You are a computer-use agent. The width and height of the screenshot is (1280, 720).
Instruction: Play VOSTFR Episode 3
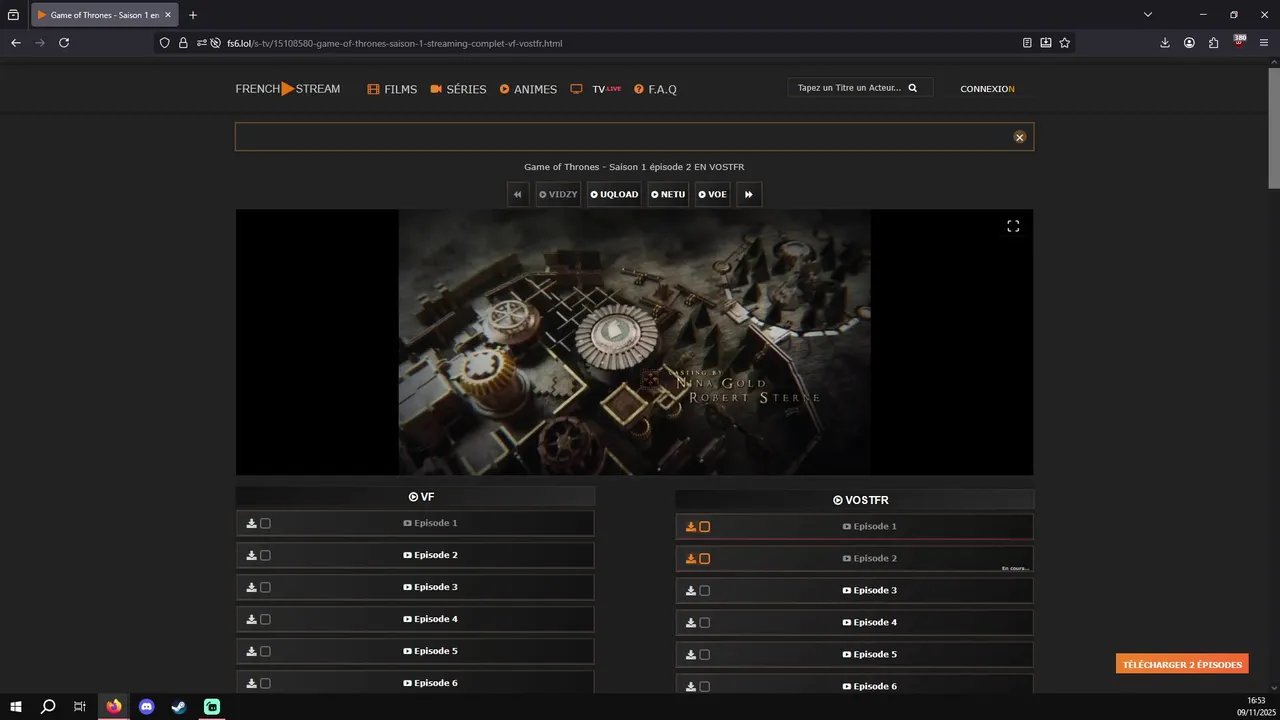[870, 590]
